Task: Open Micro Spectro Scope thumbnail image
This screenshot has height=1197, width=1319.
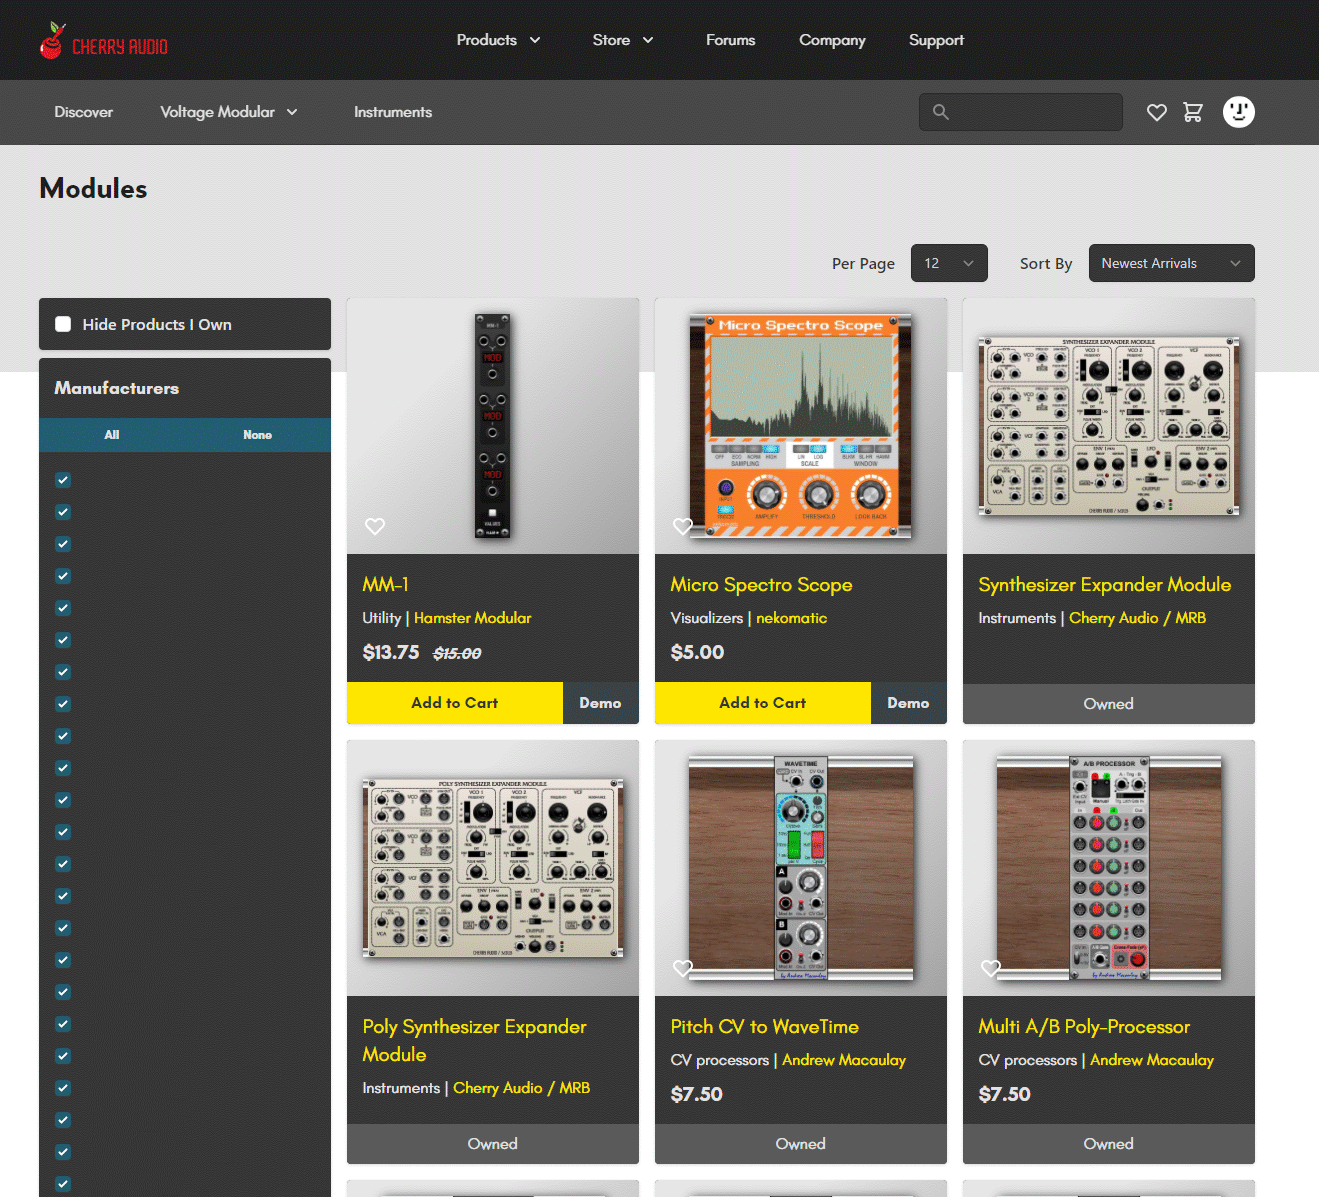Action: click(801, 426)
